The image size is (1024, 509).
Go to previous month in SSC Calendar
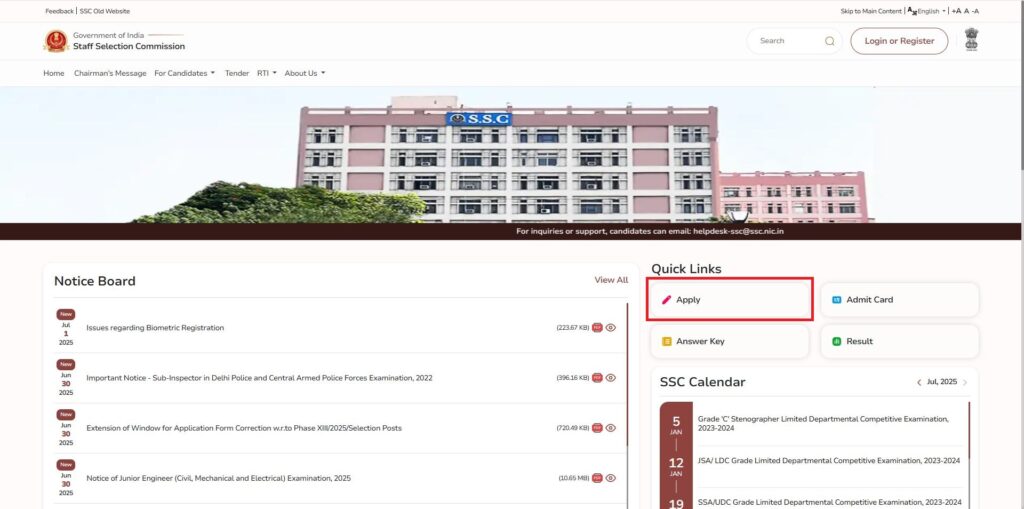click(x=919, y=382)
